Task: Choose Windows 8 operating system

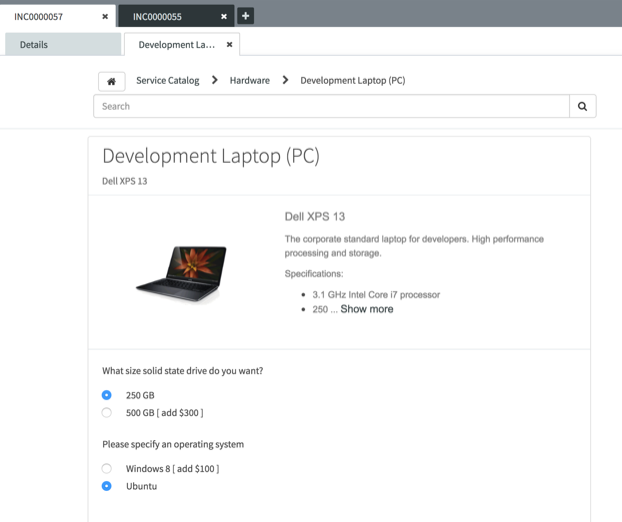Action: (106, 468)
